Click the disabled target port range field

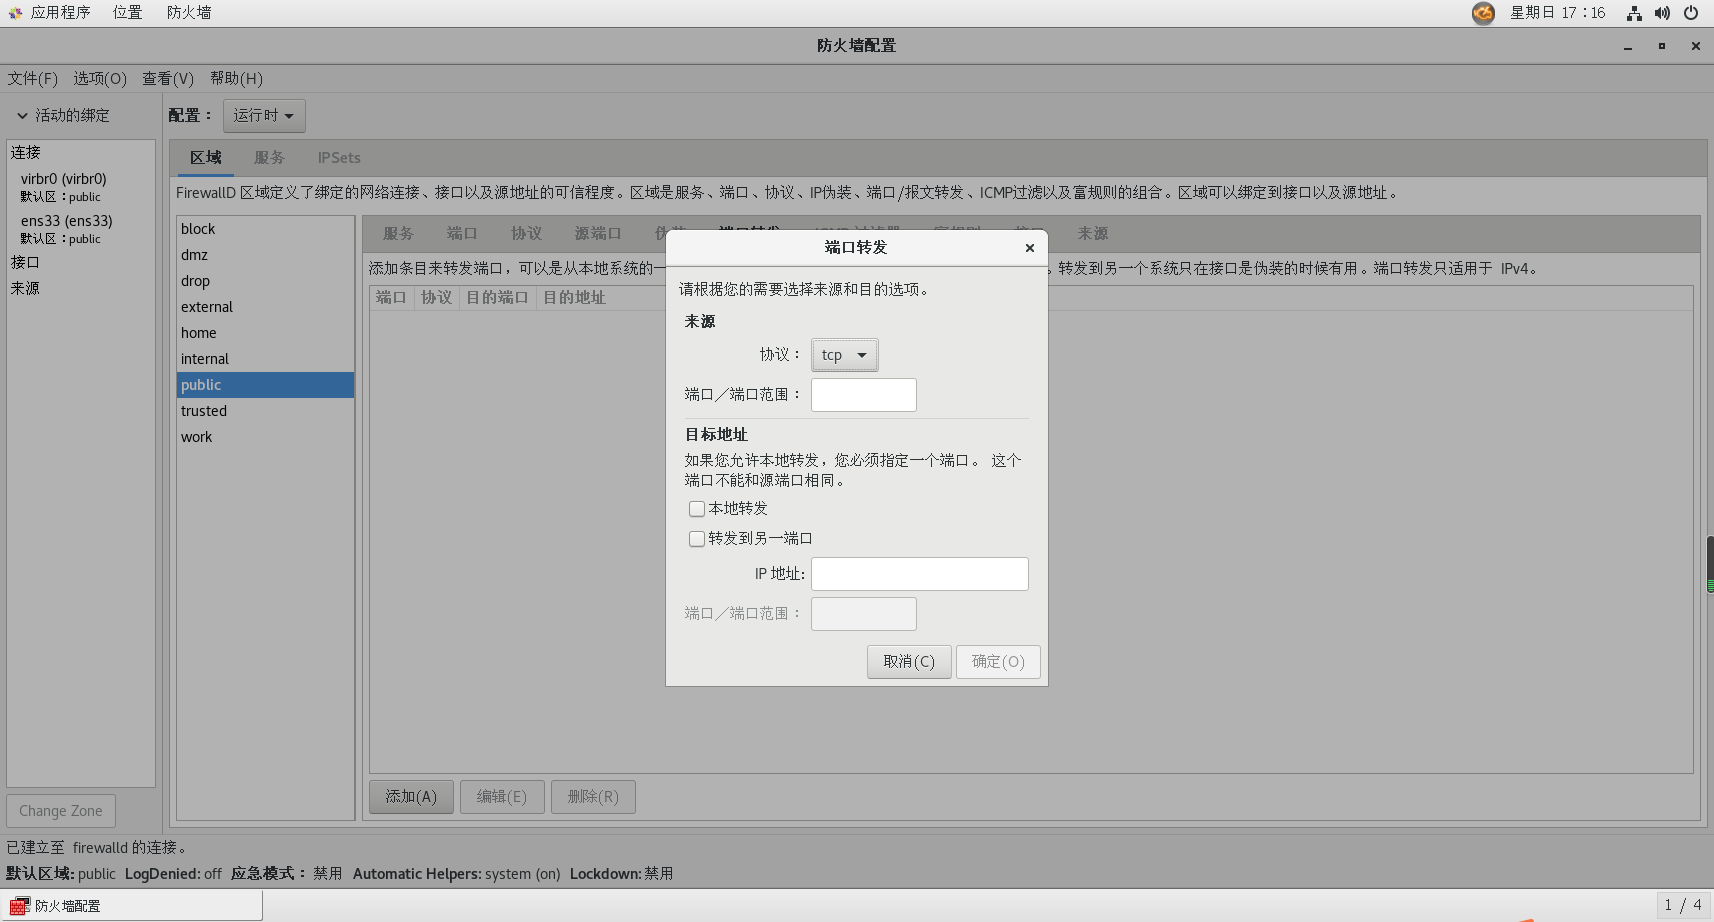pos(863,614)
